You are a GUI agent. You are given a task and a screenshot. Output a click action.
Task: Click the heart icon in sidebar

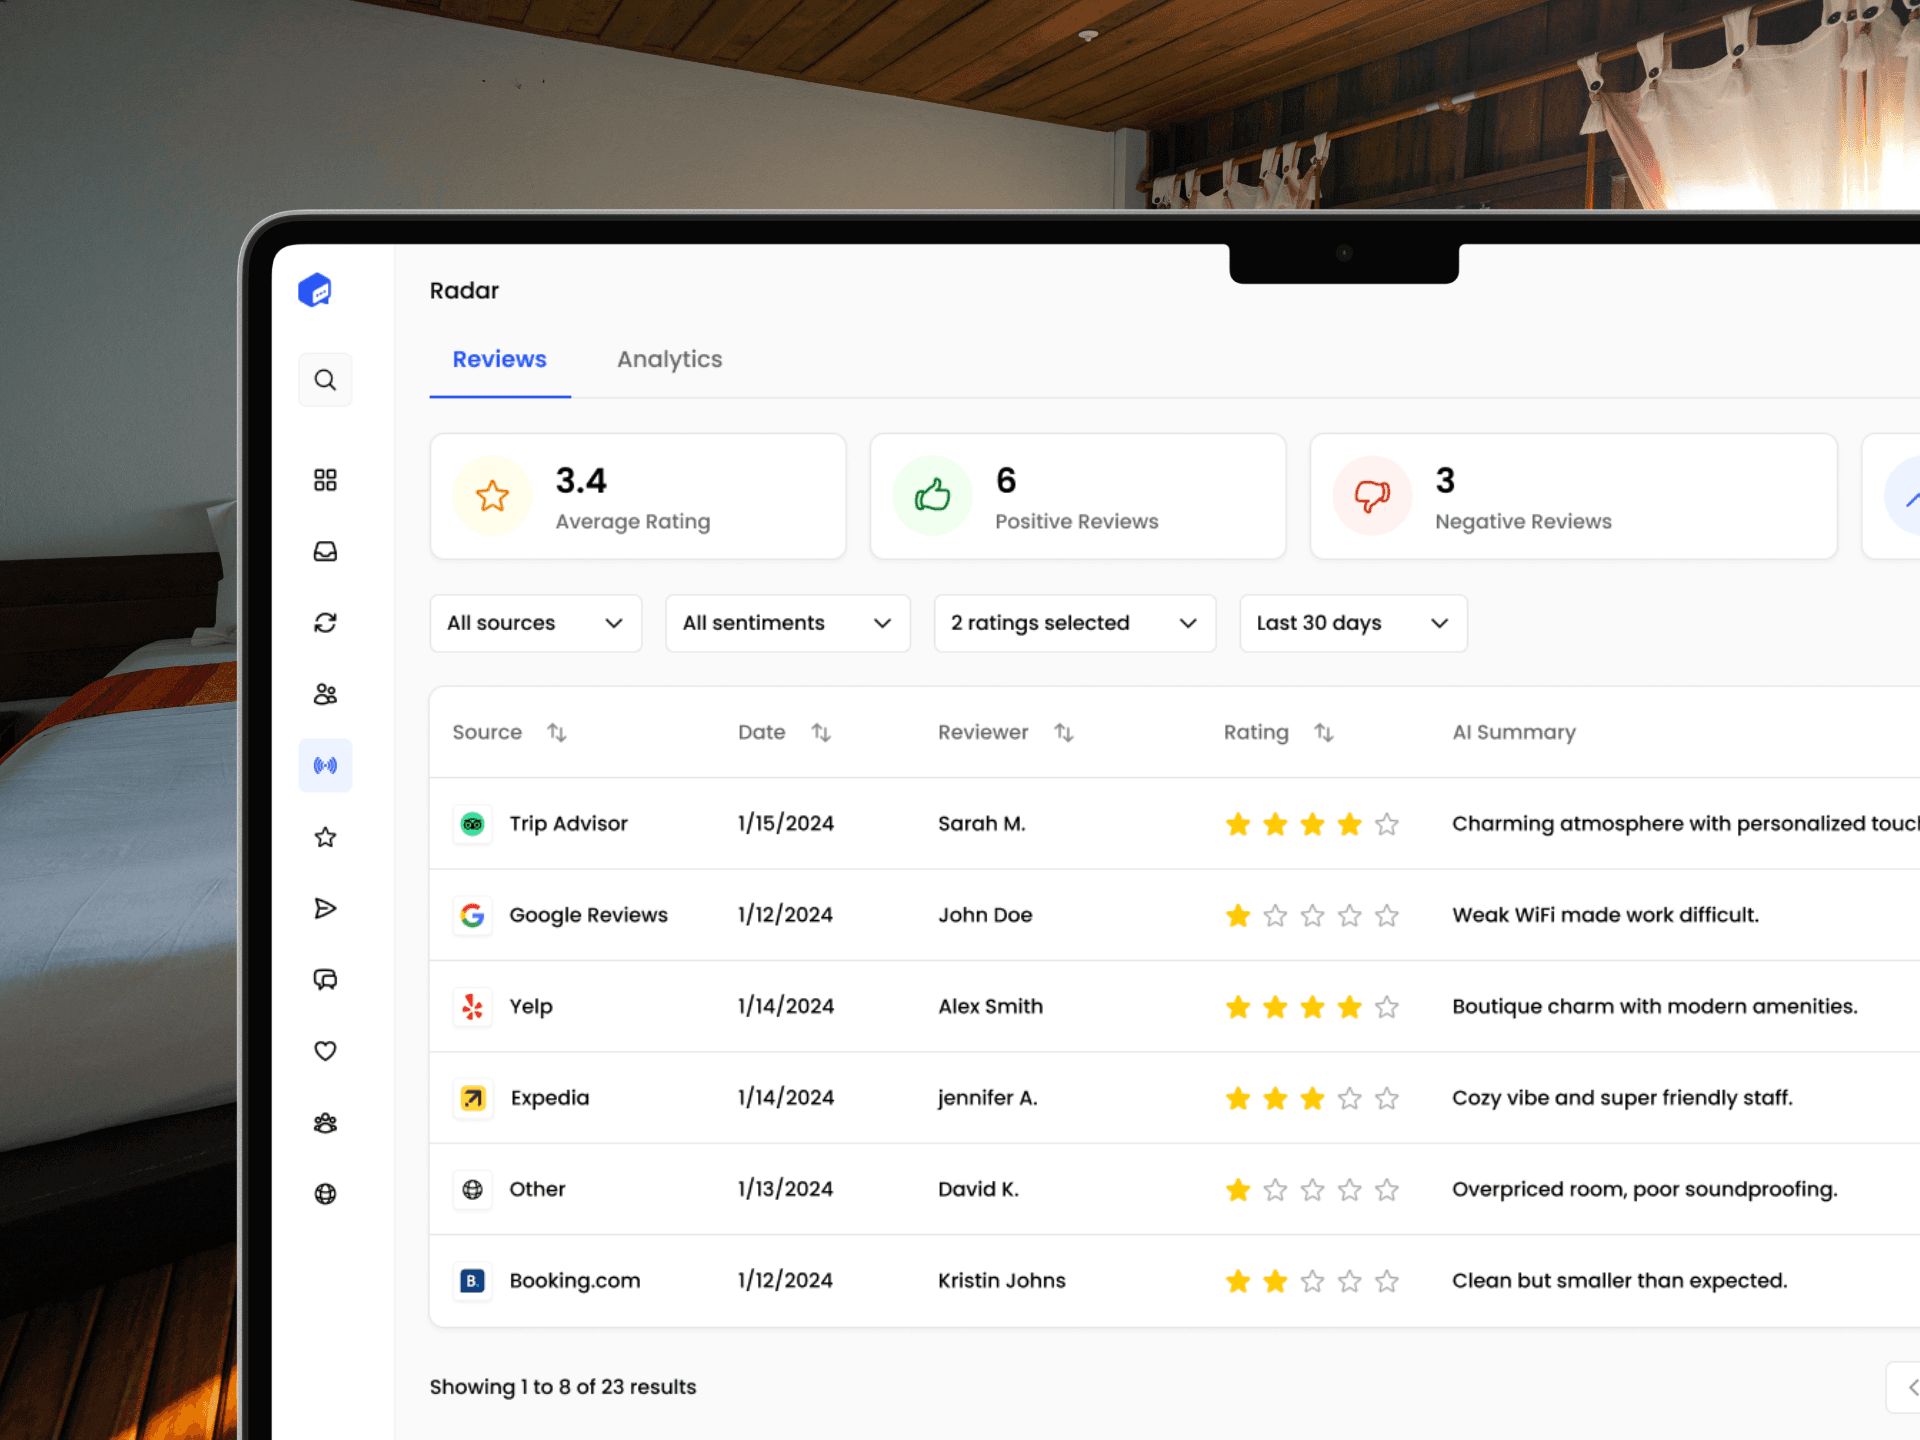coord(325,1051)
